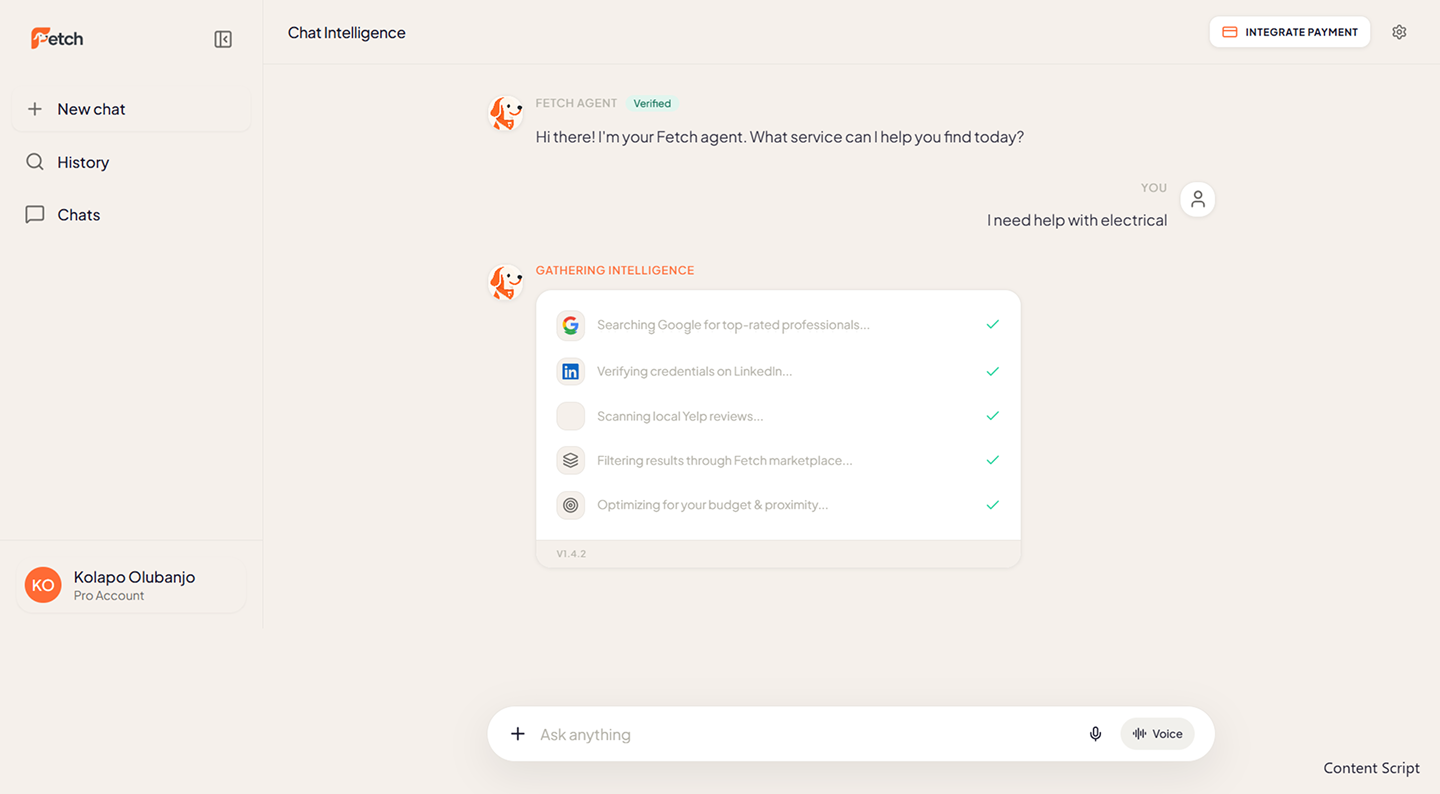Click the Chat Intelligence title
This screenshot has width=1440, height=794.
(x=347, y=33)
